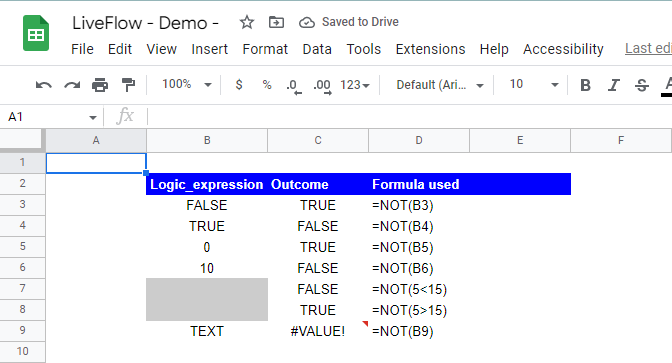This screenshot has width=672, height=363.
Task: Expand the Default (Arial) font dropdown
Action: [440, 85]
